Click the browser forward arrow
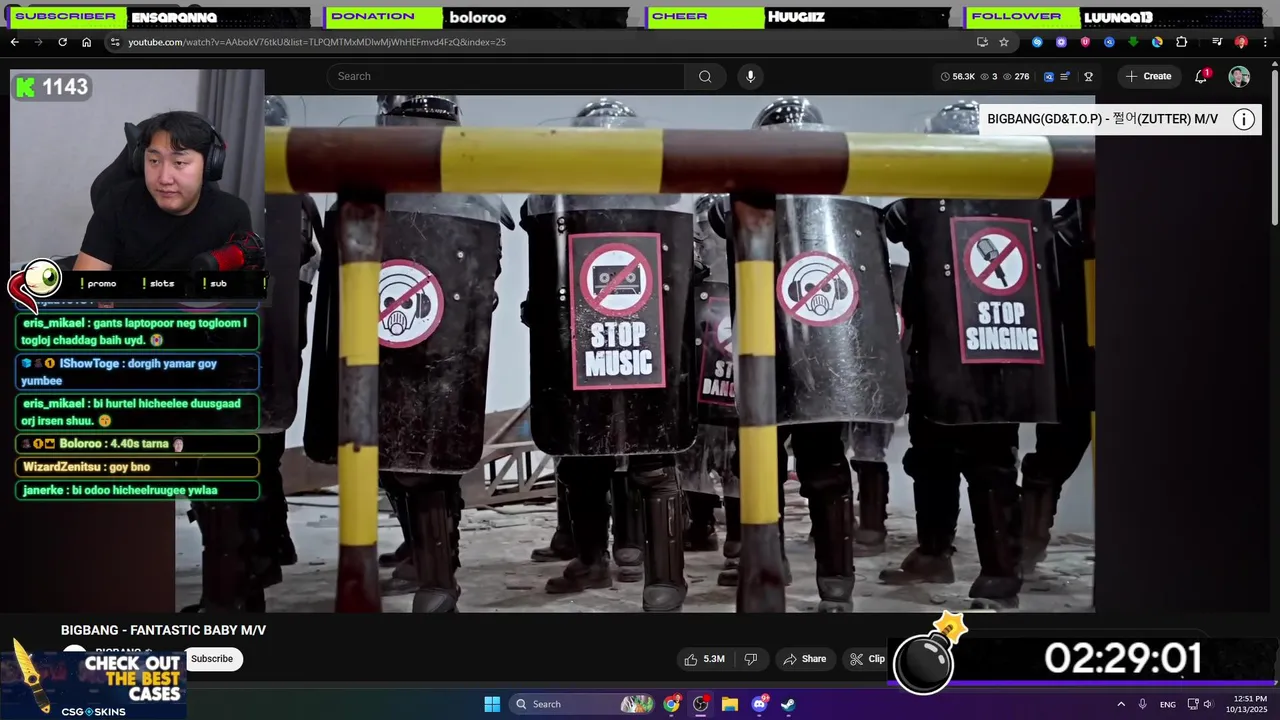1280x720 pixels. (38, 42)
